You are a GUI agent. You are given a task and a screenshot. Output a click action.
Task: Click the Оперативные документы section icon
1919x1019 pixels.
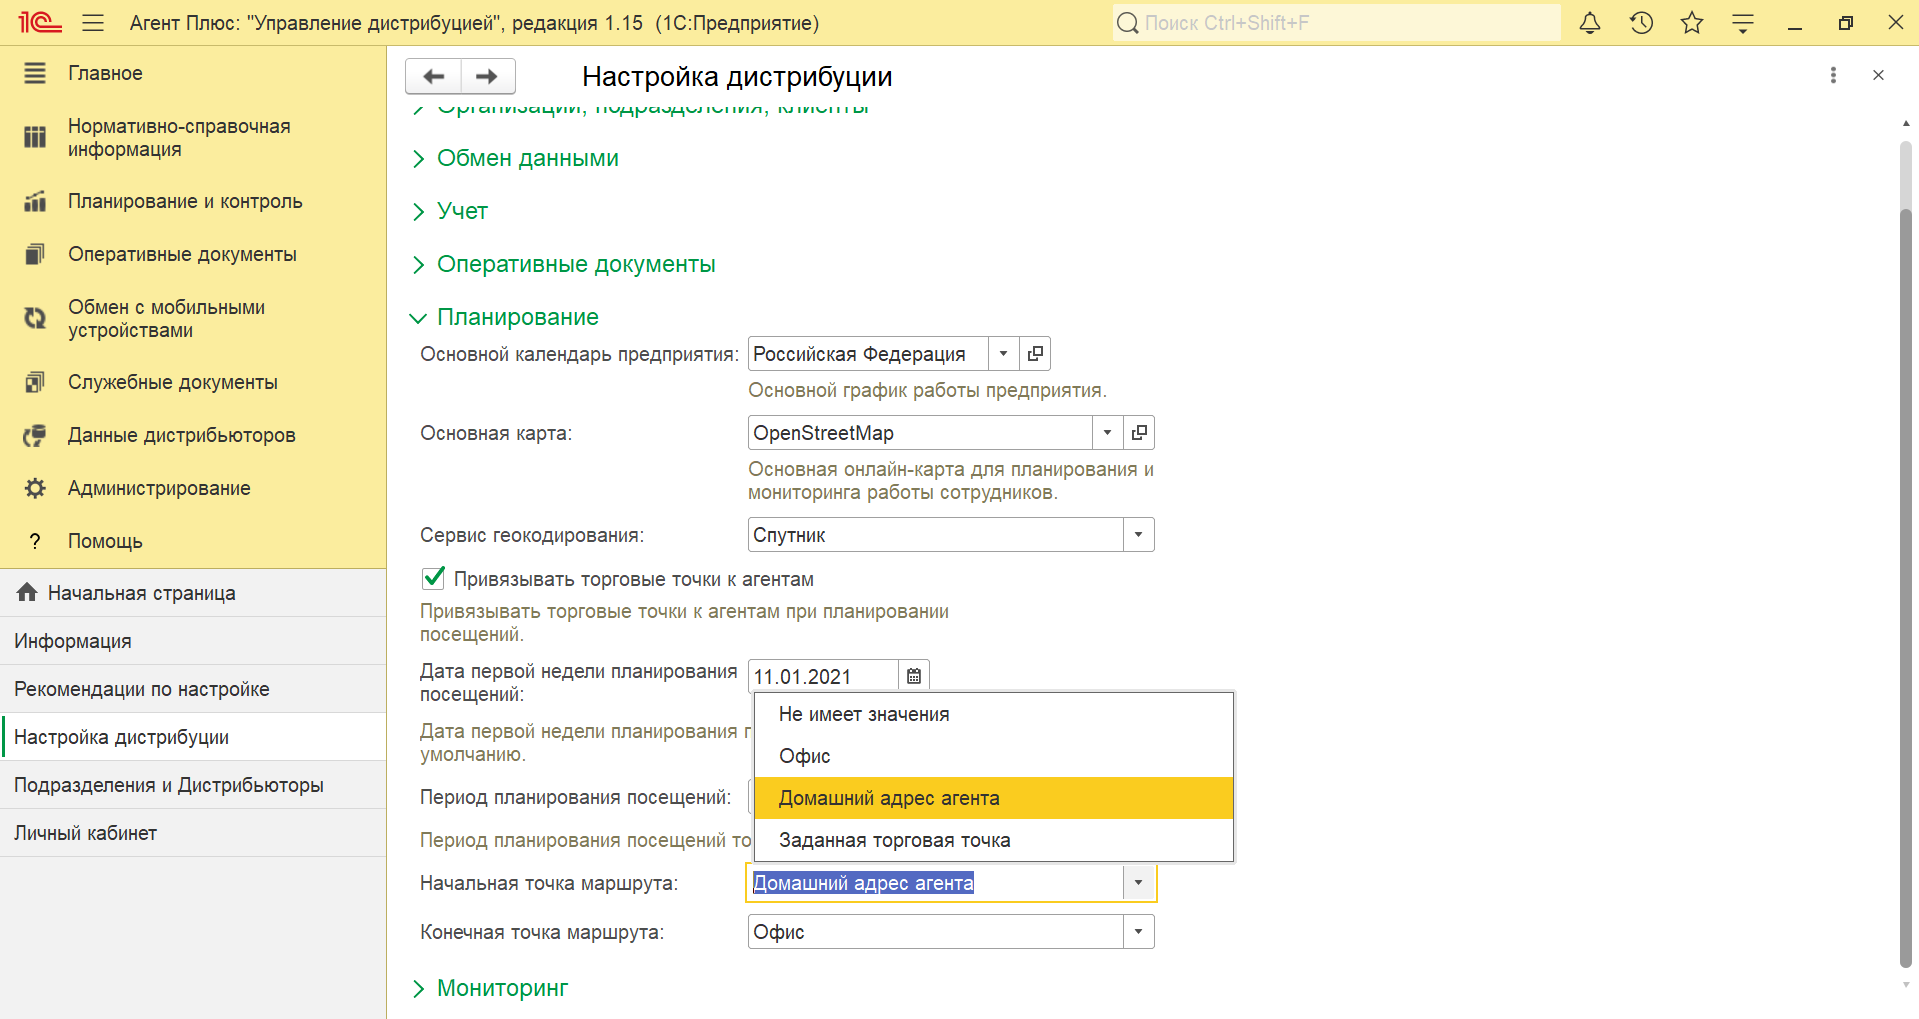click(x=35, y=254)
